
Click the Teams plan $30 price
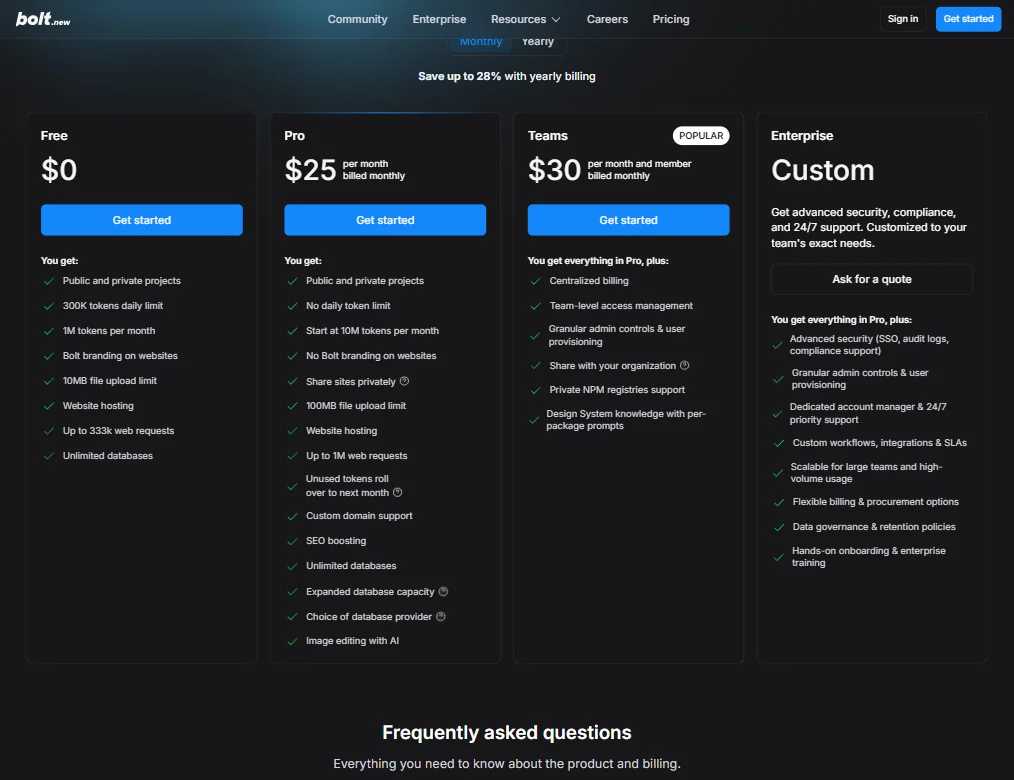(x=554, y=170)
